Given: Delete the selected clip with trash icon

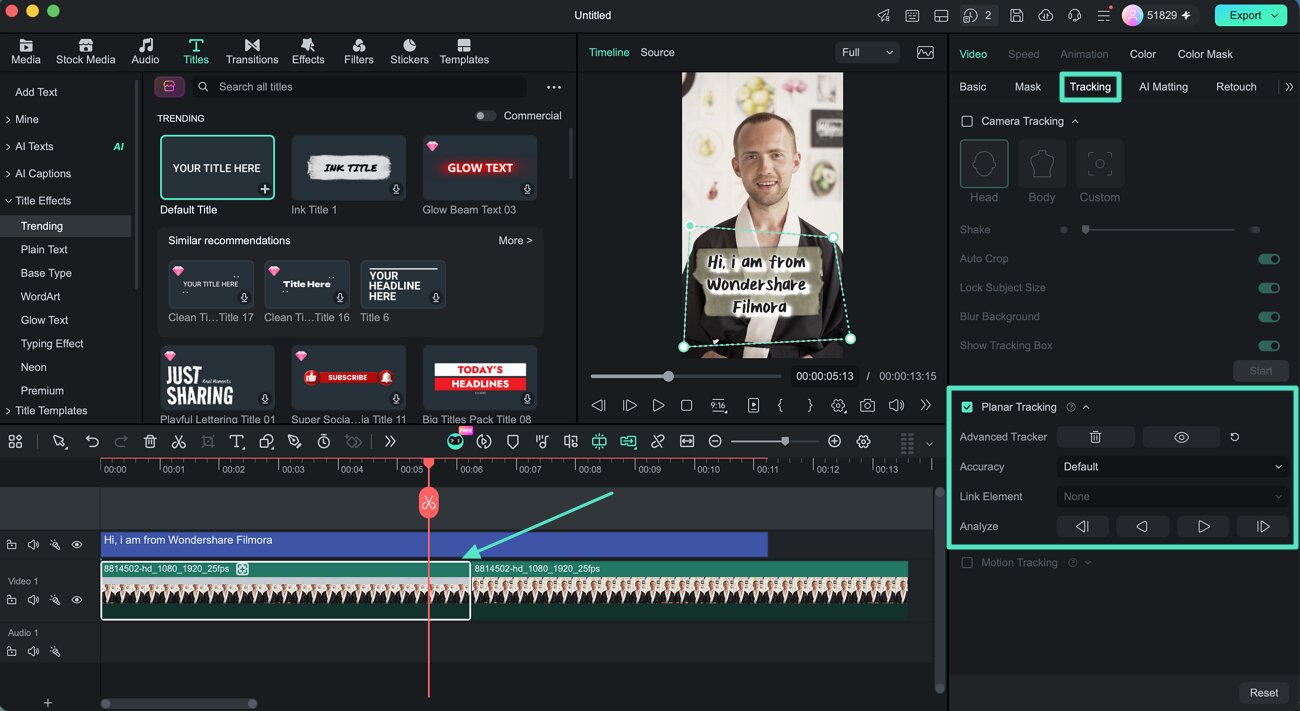Looking at the screenshot, I should pos(150,441).
